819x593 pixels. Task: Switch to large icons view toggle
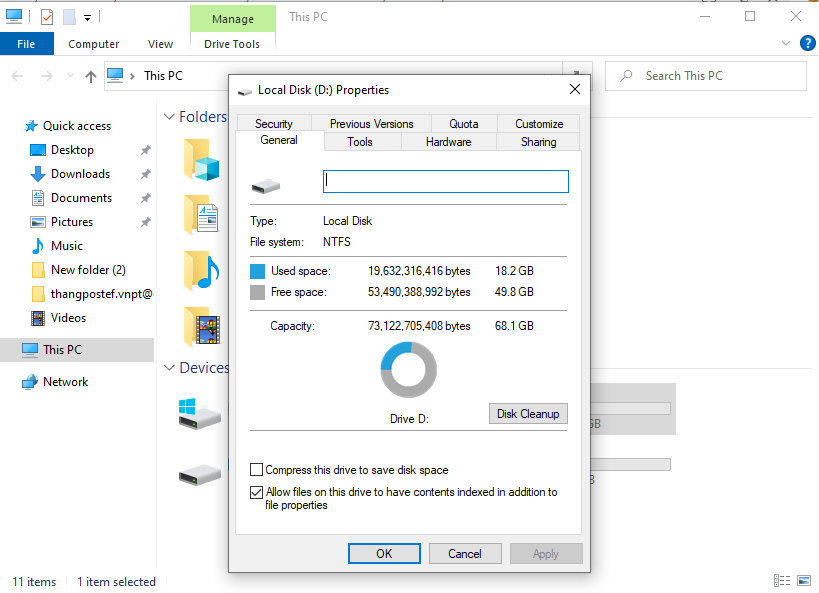click(x=804, y=581)
